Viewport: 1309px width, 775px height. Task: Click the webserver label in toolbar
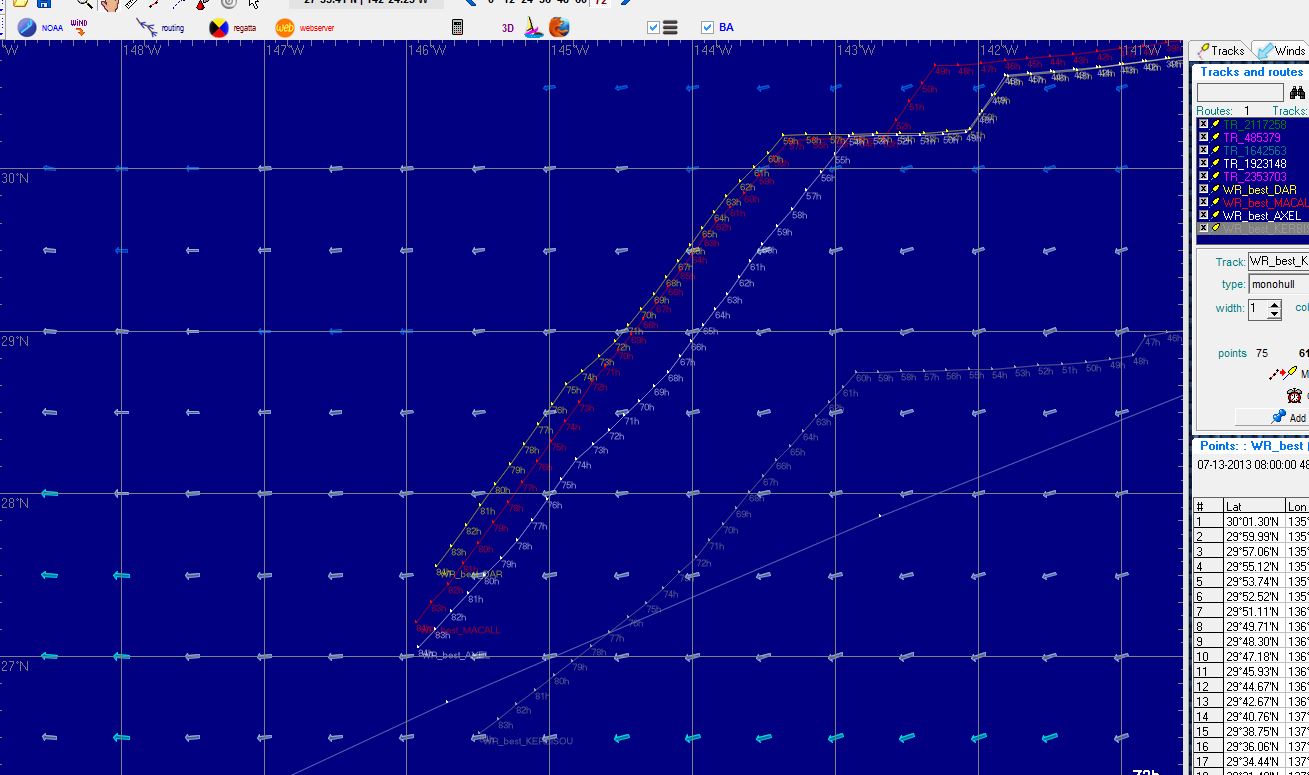[x=317, y=28]
